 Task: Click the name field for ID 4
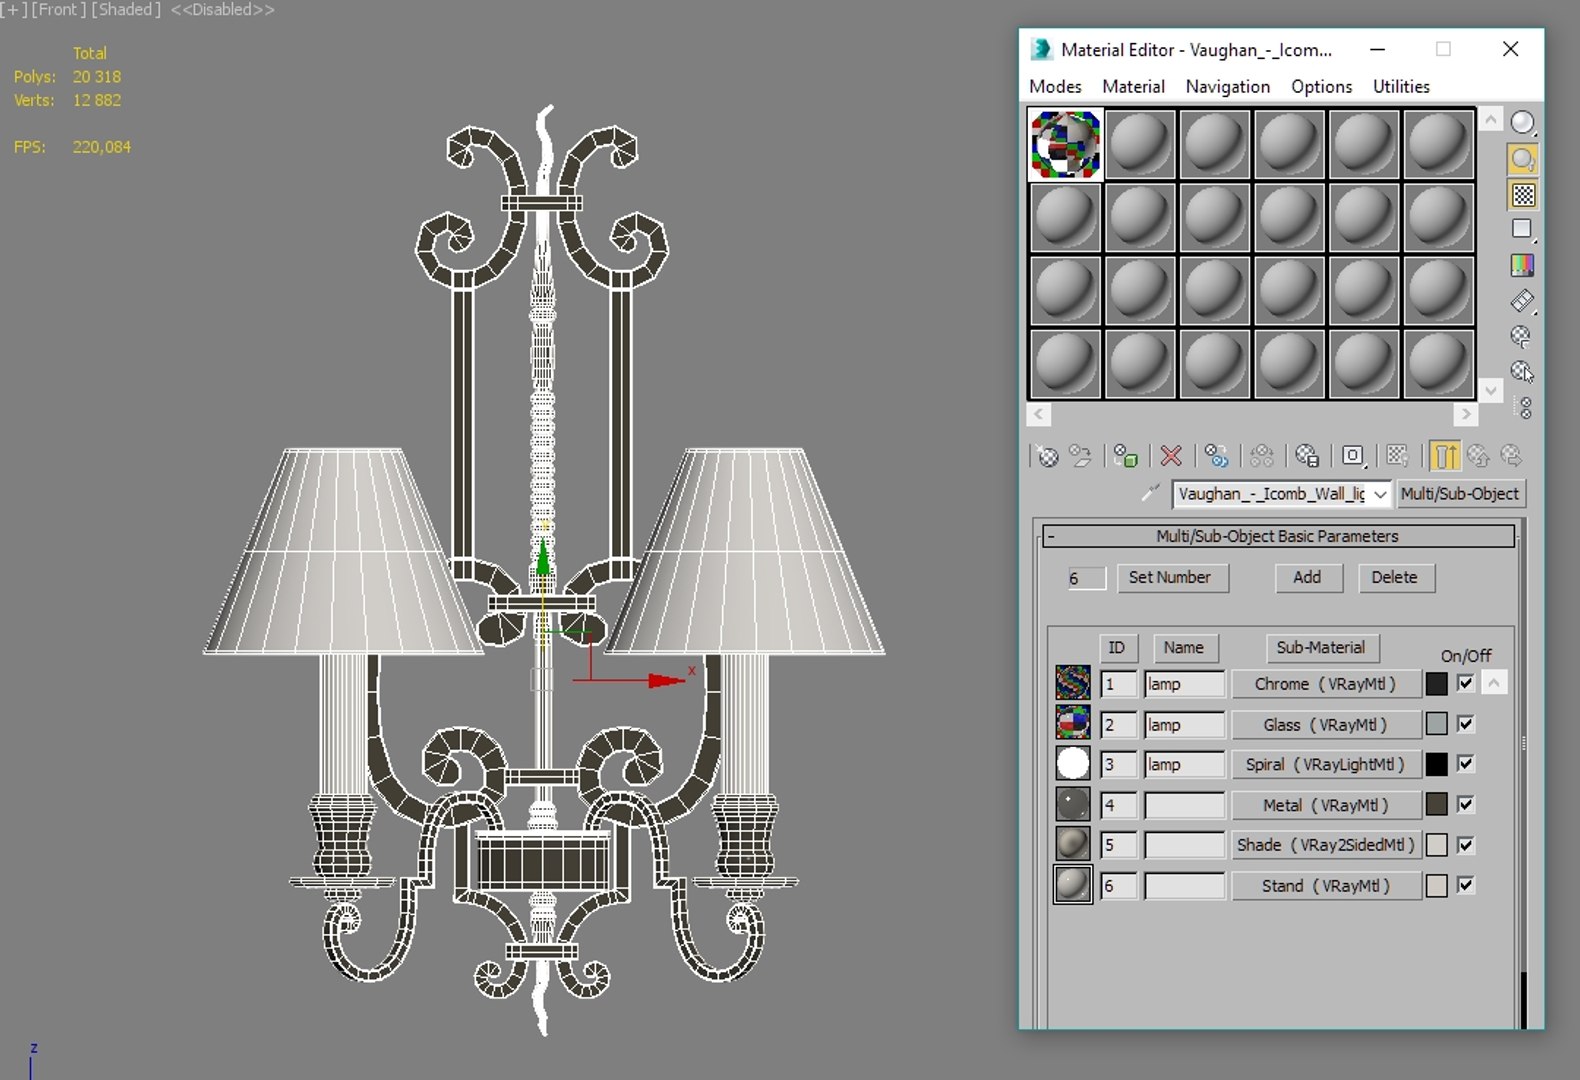[1184, 805]
